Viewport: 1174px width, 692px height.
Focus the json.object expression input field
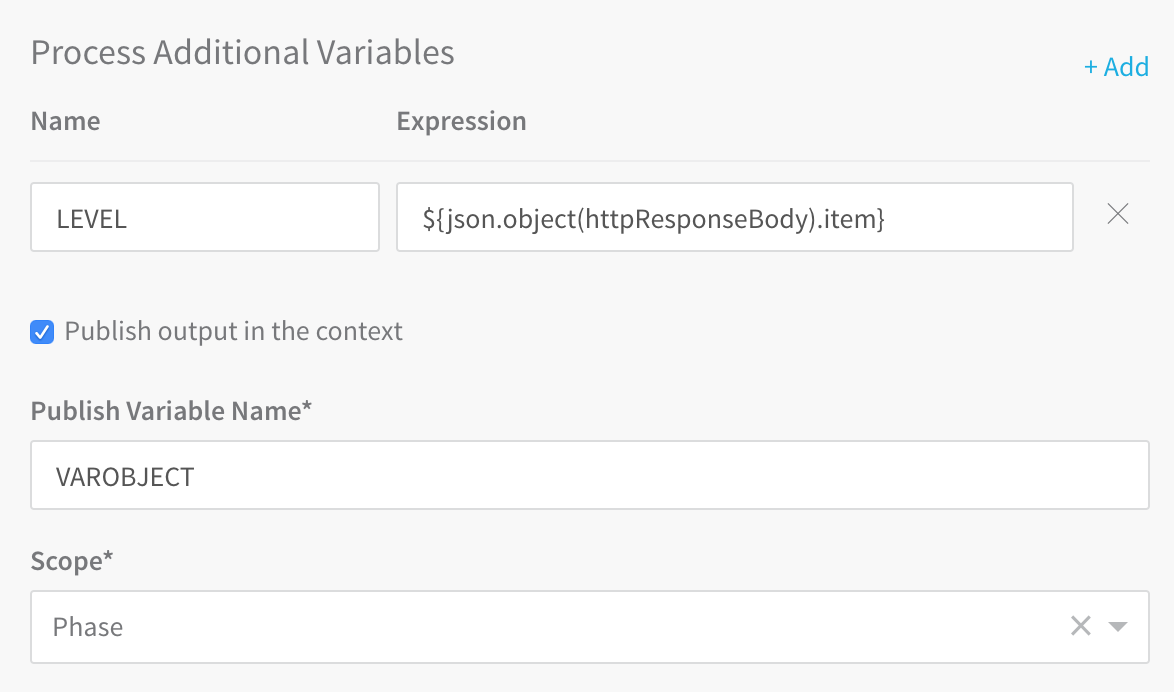point(734,217)
